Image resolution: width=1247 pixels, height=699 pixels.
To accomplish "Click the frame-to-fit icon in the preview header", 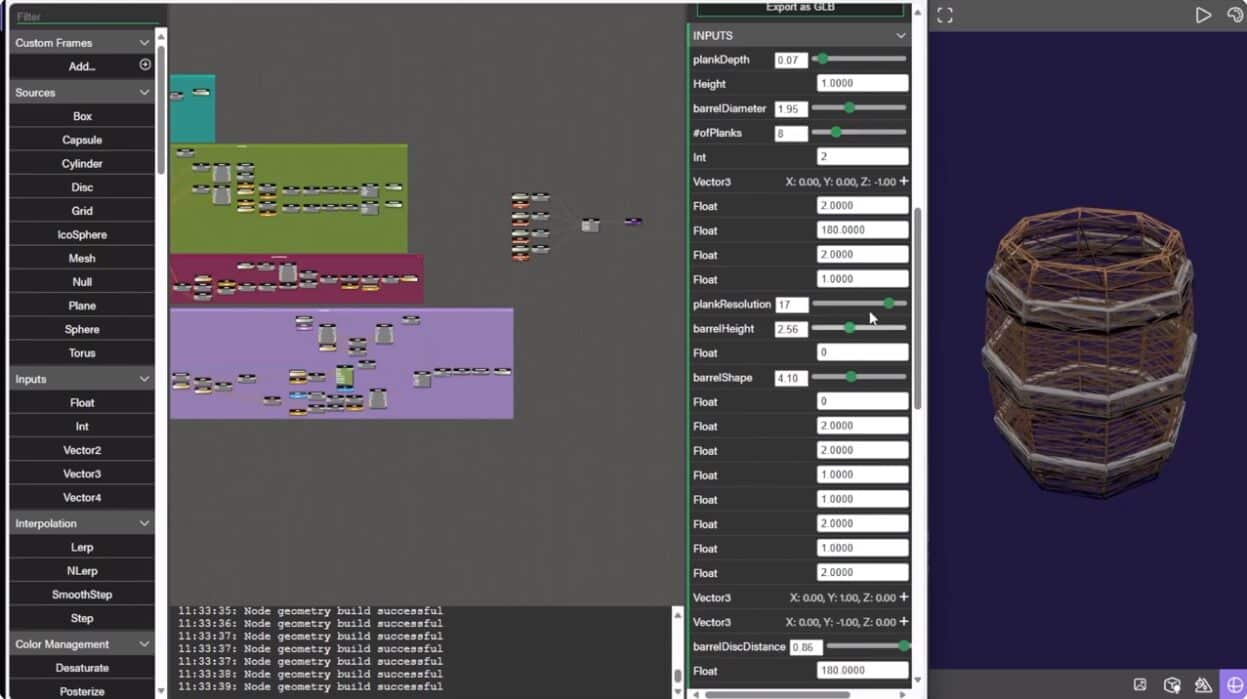I will pyautogui.click(x=945, y=15).
